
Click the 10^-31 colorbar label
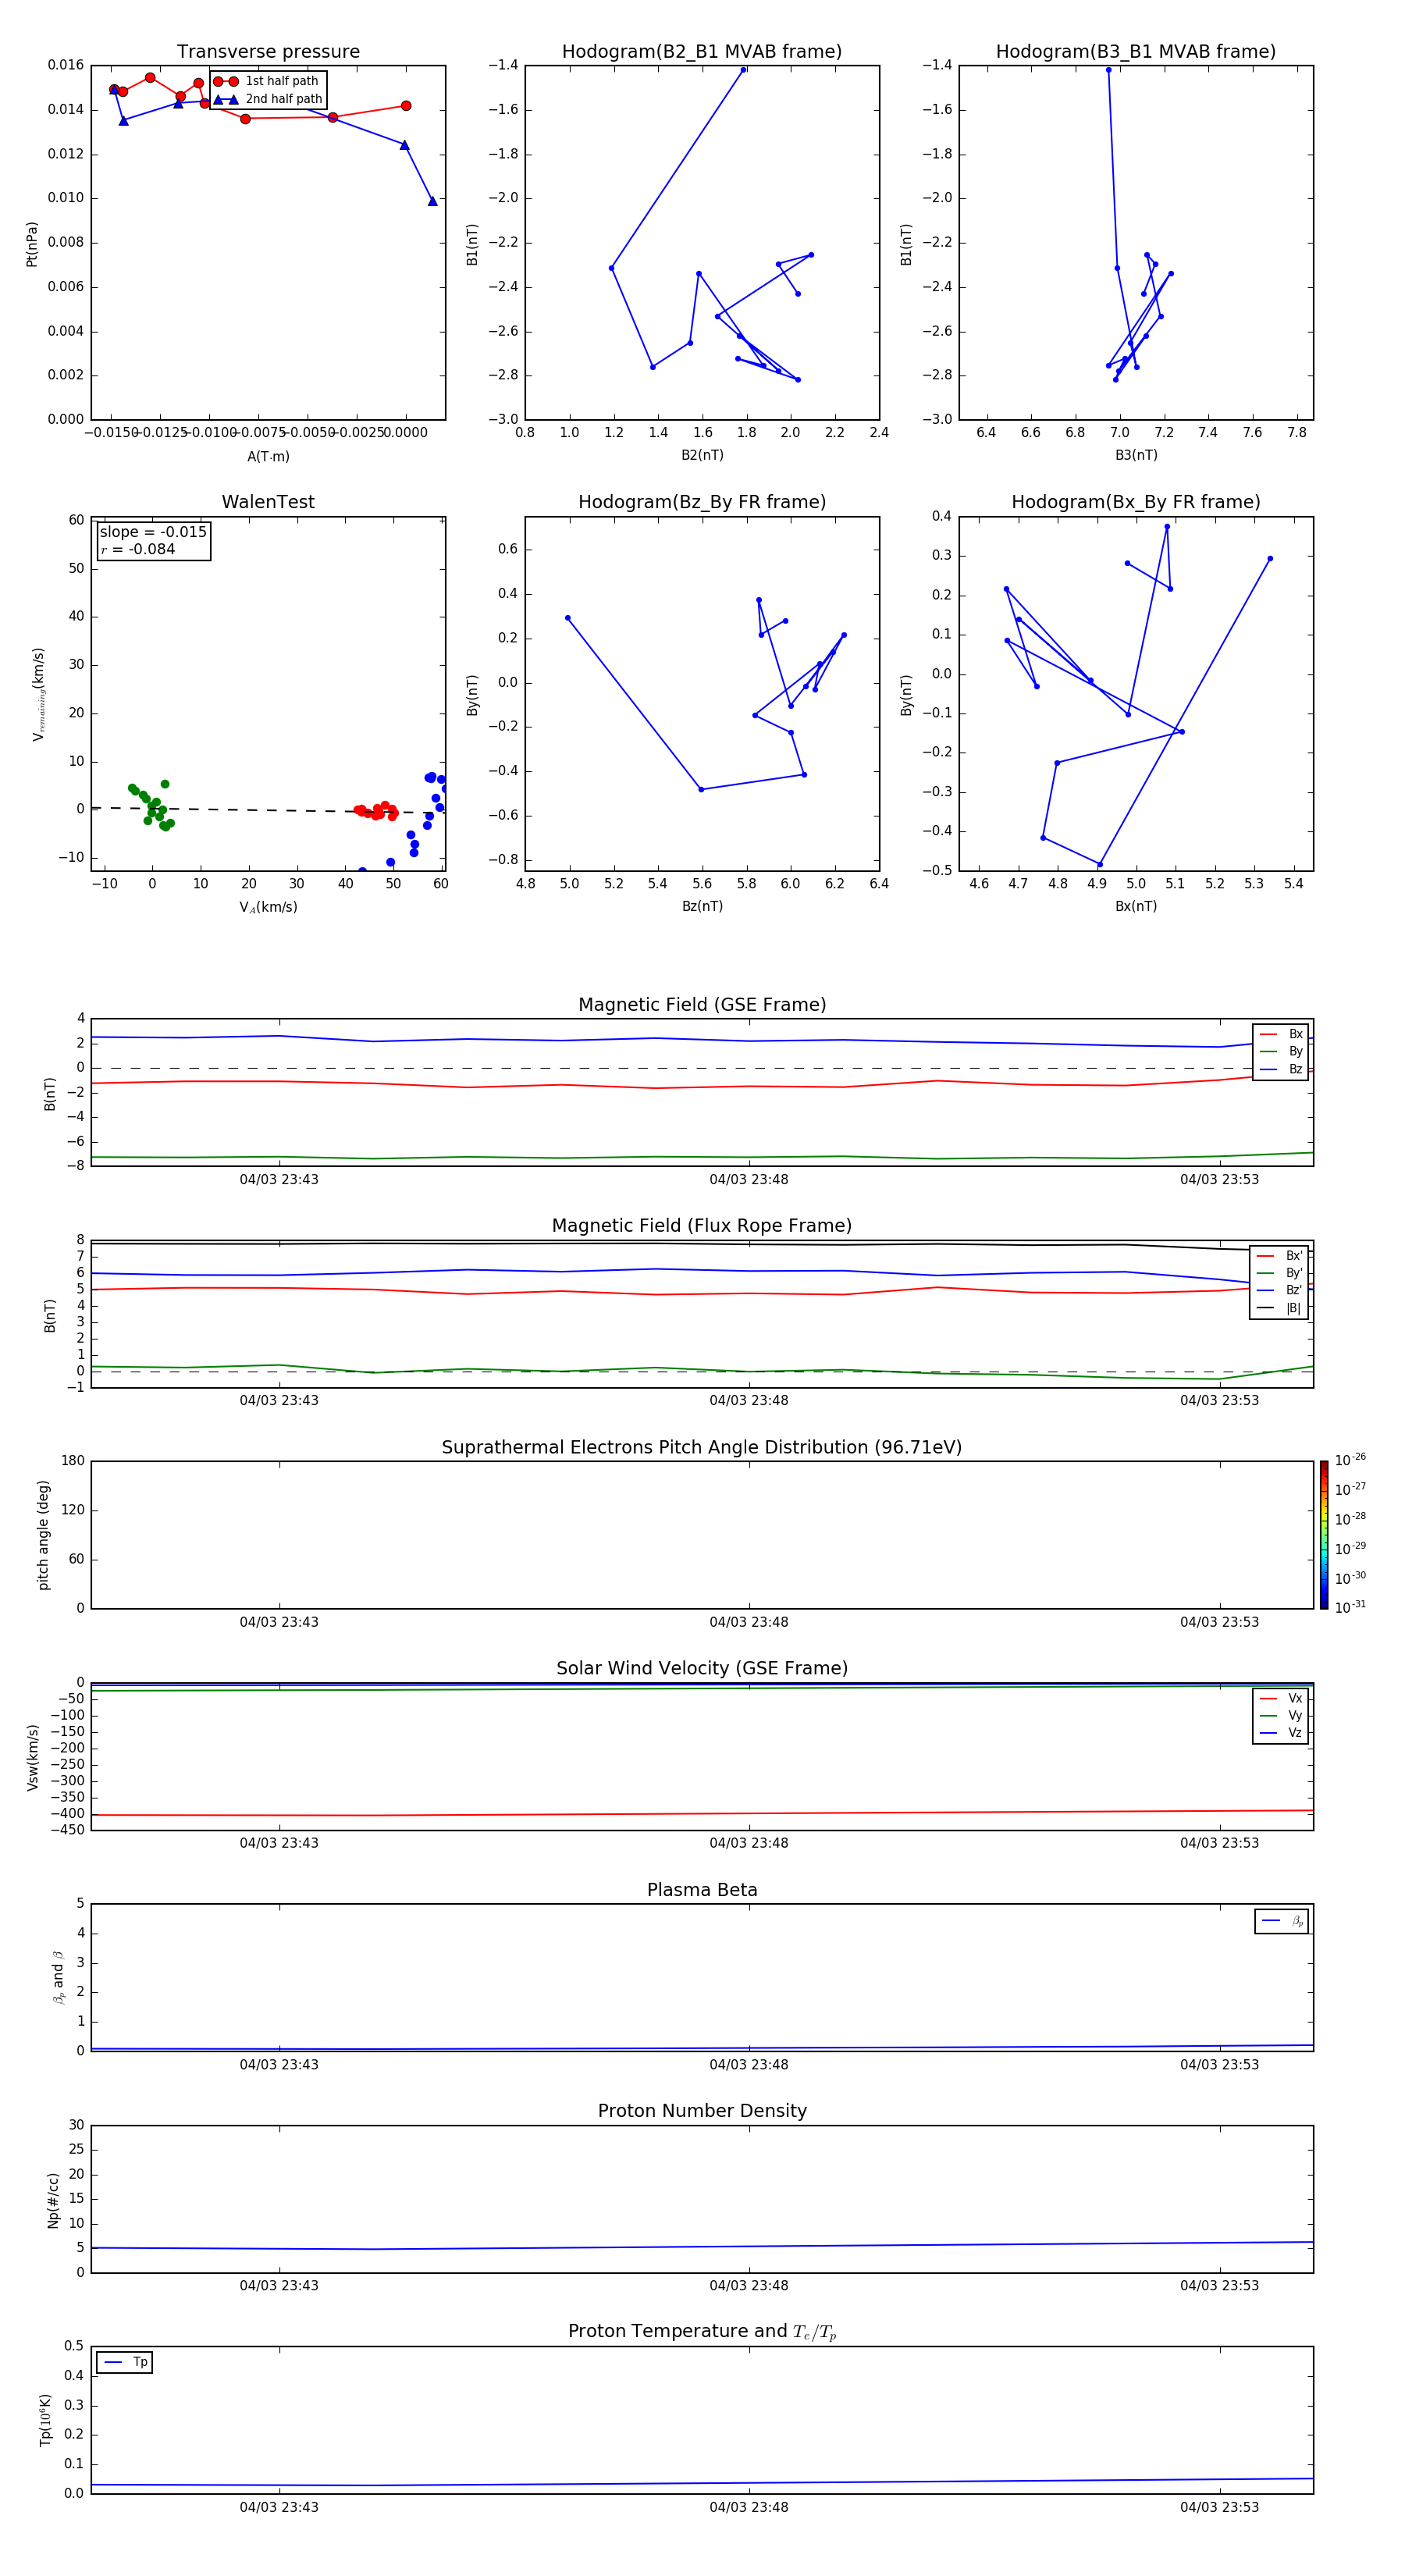coord(1350,1607)
